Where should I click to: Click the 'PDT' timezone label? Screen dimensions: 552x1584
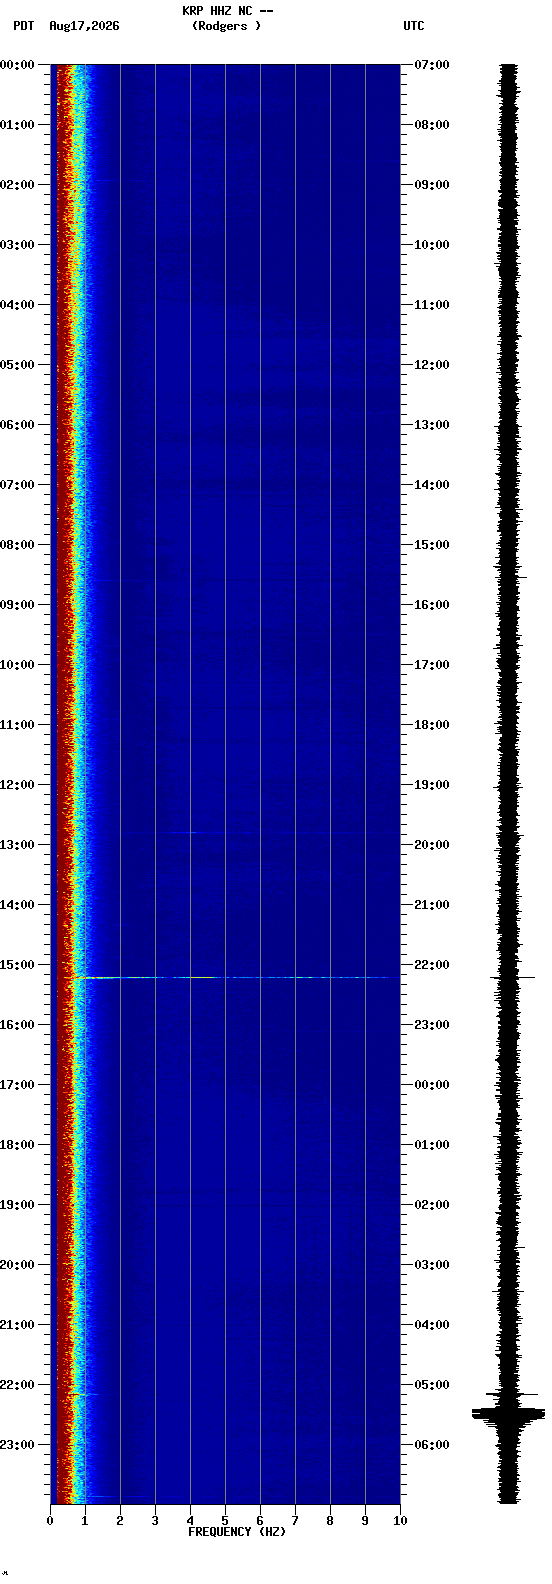pyautogui.click(x=23, y=26)
